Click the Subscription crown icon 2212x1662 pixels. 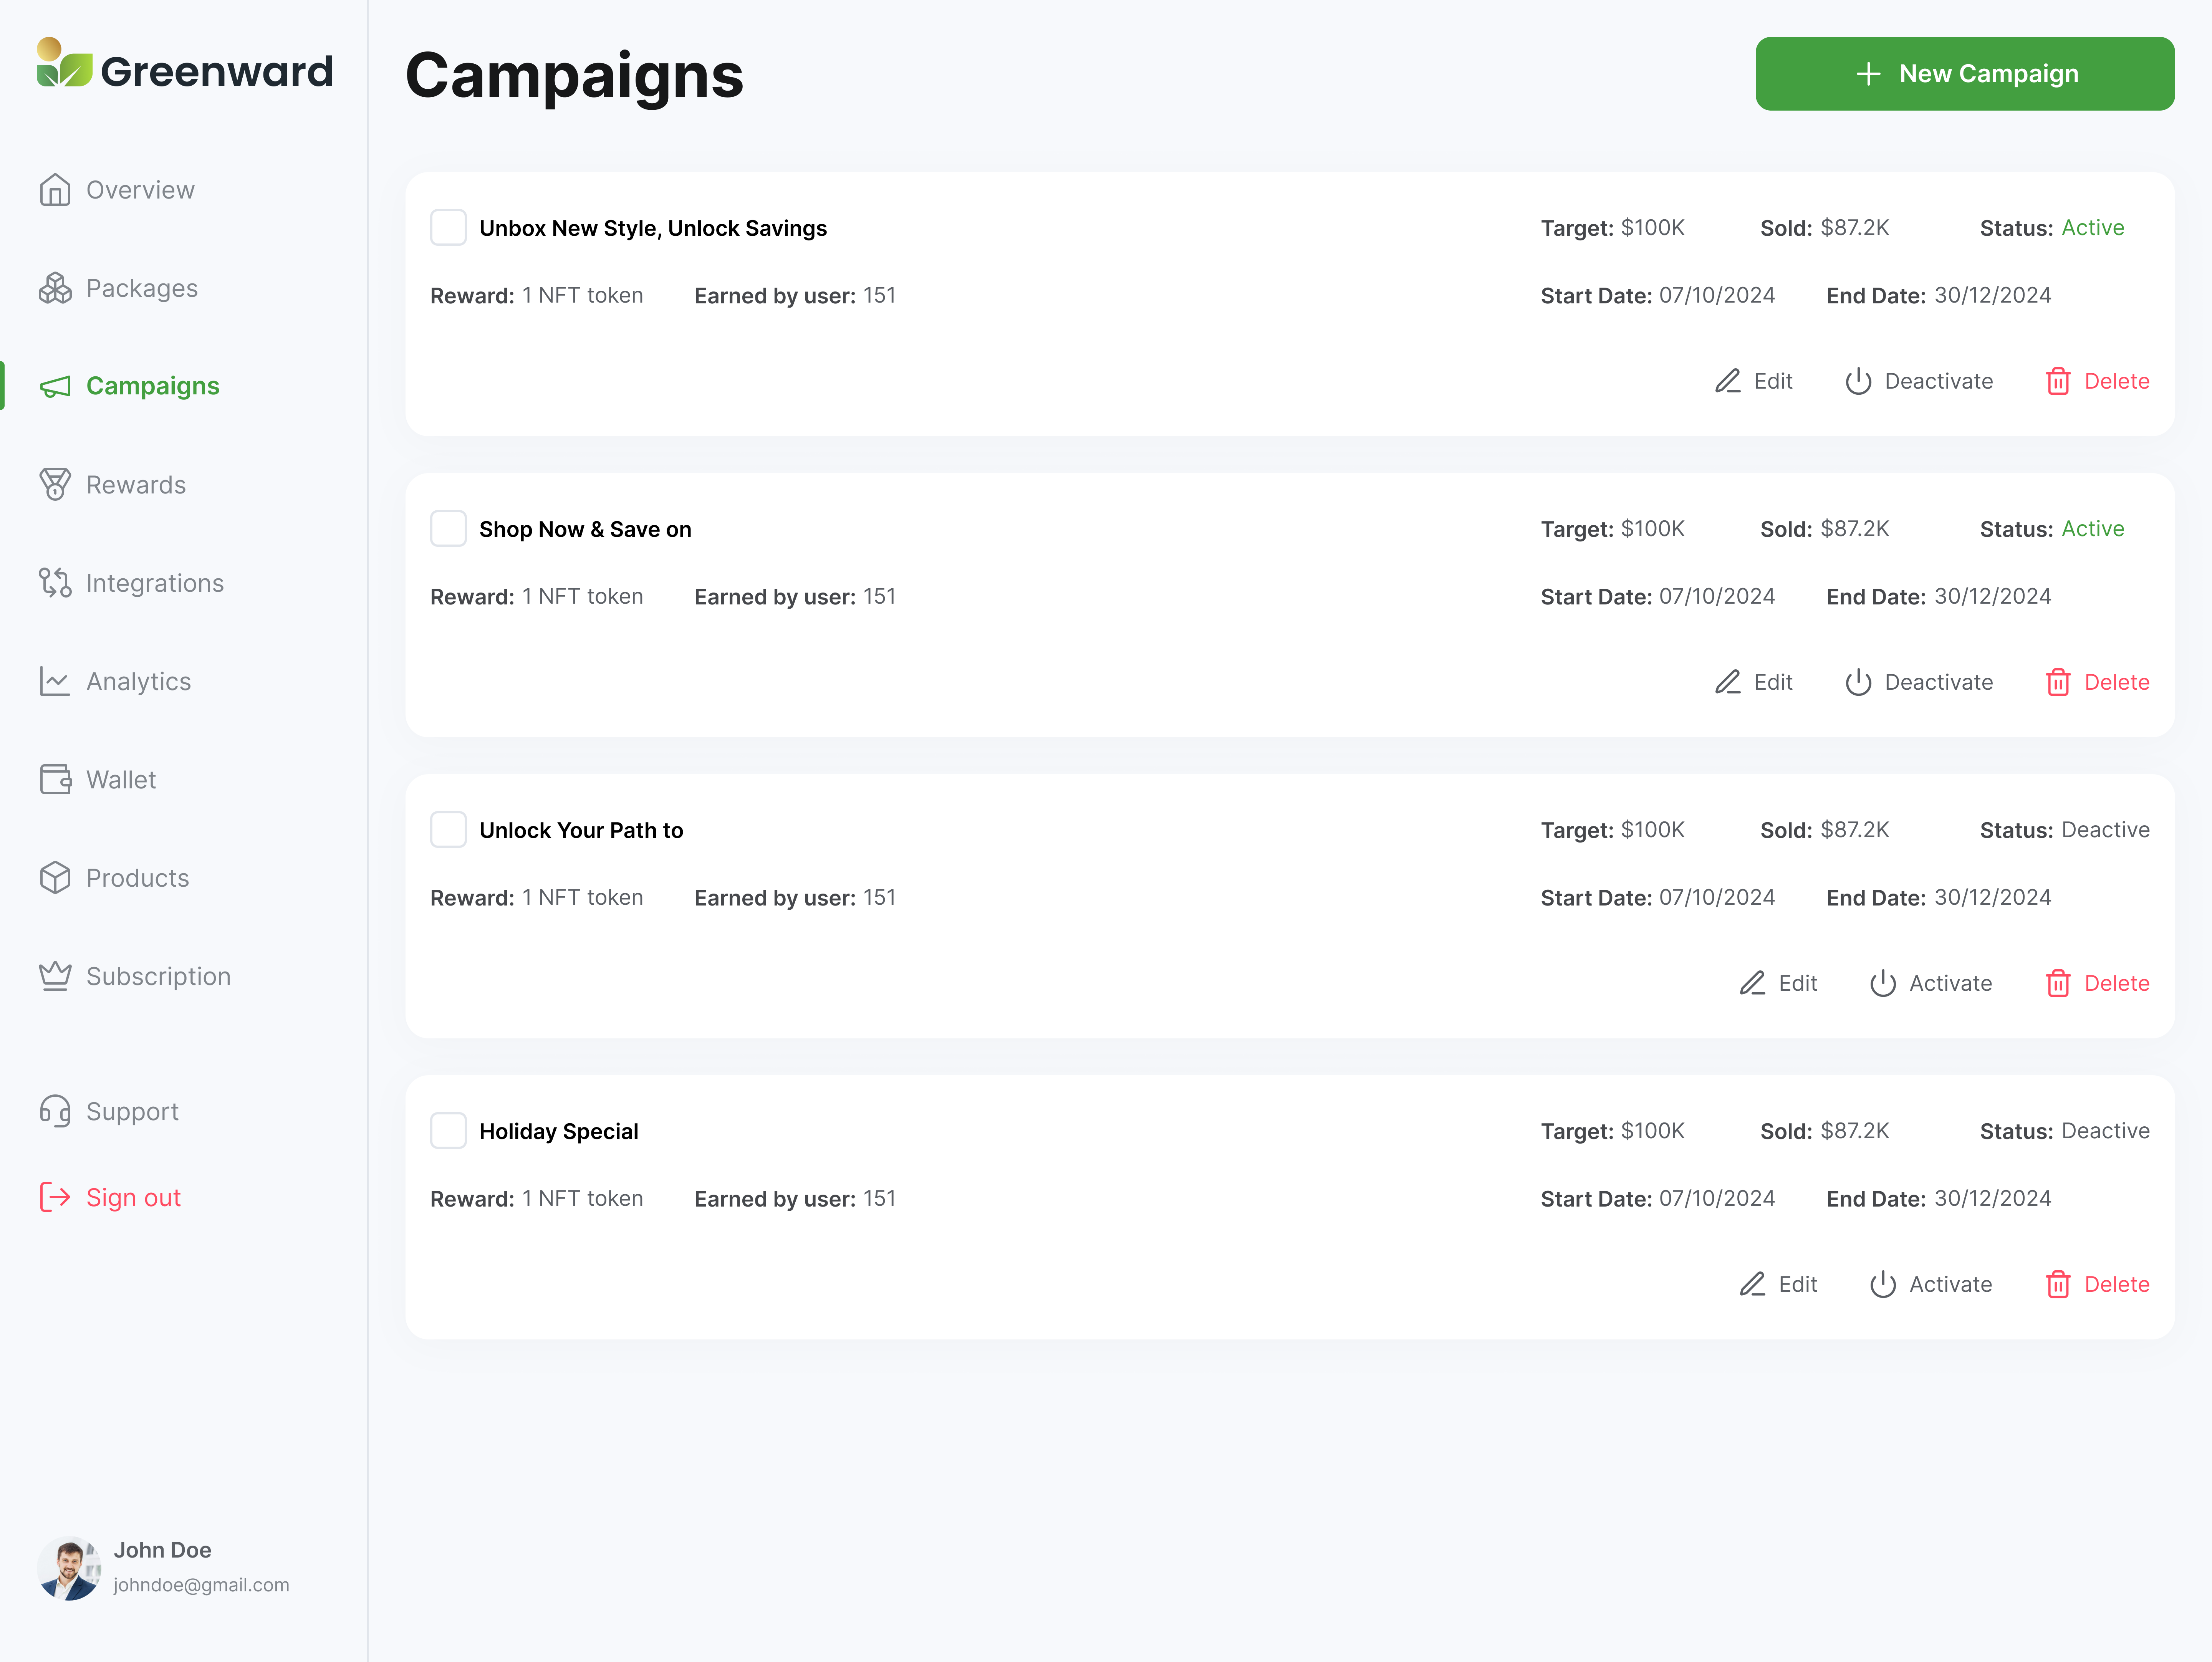click(55, 976)
